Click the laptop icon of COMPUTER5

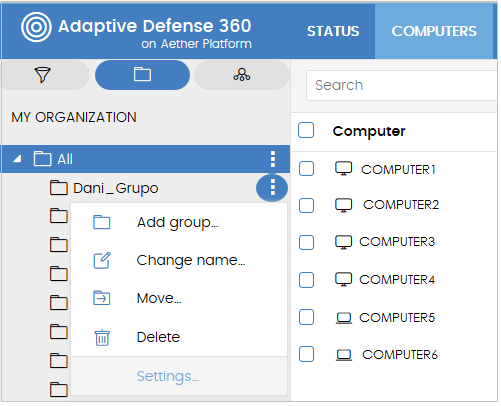(x=344, y=318)
